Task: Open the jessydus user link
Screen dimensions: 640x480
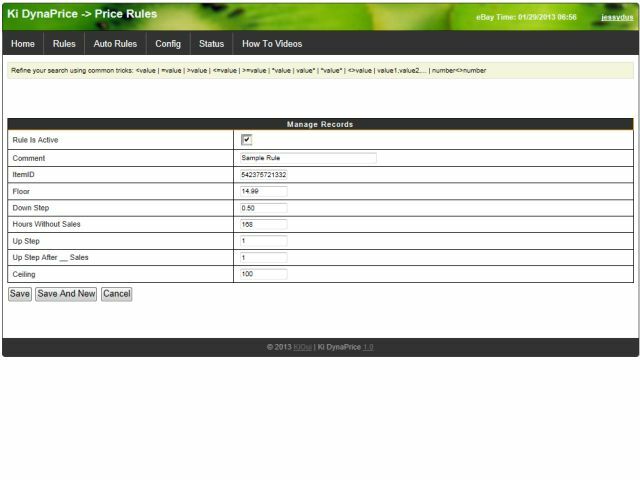Action: [x=617, y=17]
